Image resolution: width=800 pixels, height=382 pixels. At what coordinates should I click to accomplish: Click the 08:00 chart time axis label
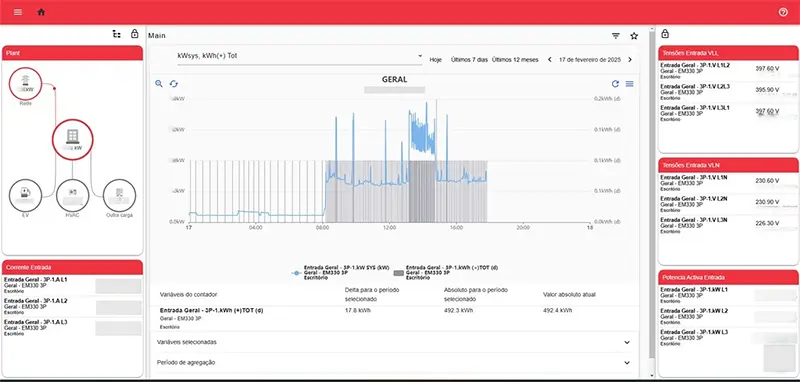[322, 227]
